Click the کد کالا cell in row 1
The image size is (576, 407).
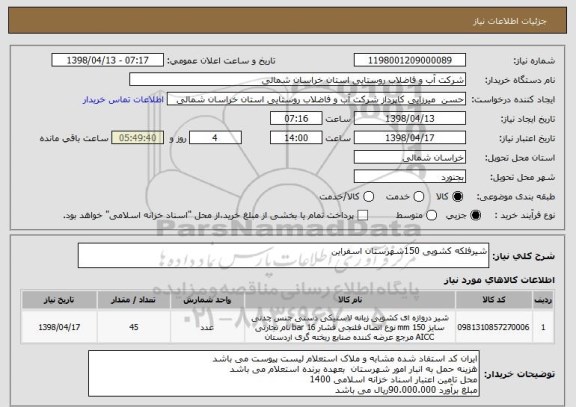click(493, 327)
